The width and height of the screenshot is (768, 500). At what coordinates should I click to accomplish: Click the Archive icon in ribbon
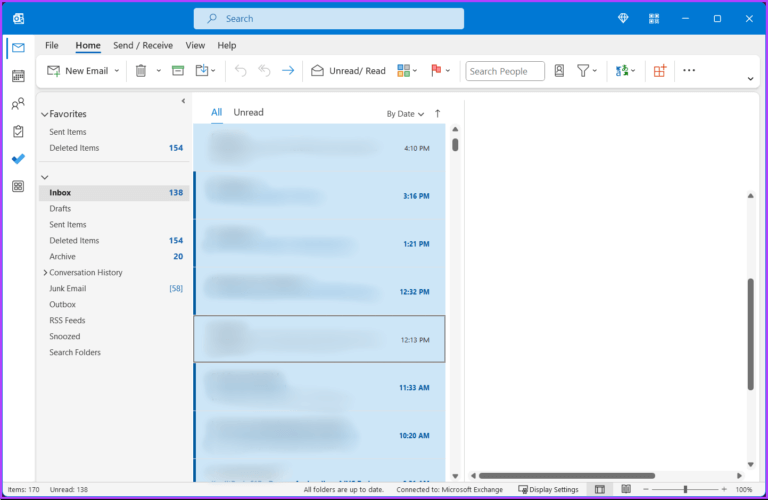click(x=178, y=71)
